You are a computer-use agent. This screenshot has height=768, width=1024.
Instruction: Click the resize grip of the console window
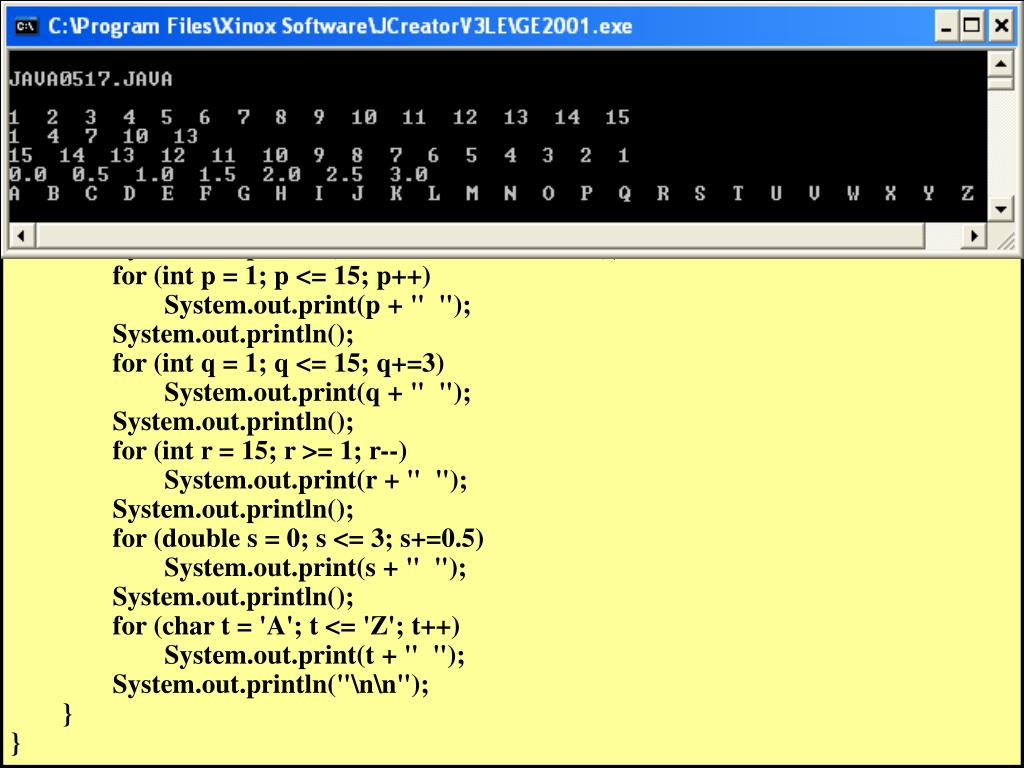[x=1006, y=240]
